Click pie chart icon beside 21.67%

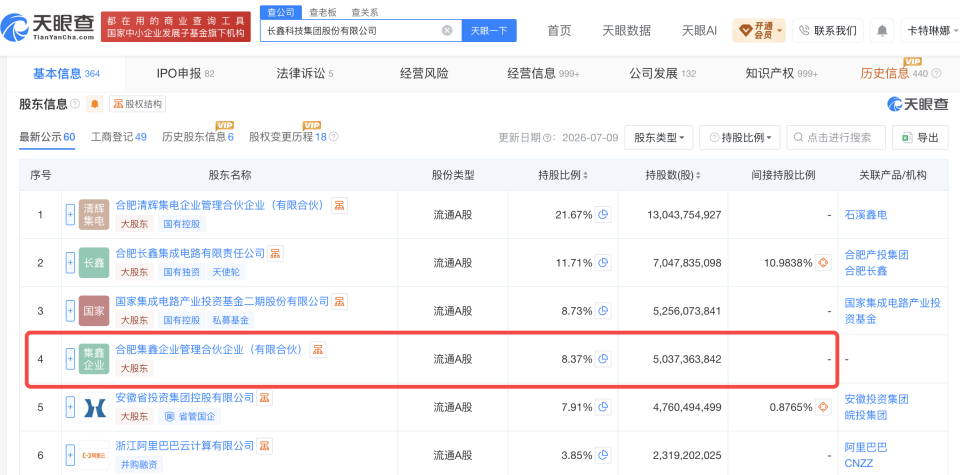coord(604,215)
